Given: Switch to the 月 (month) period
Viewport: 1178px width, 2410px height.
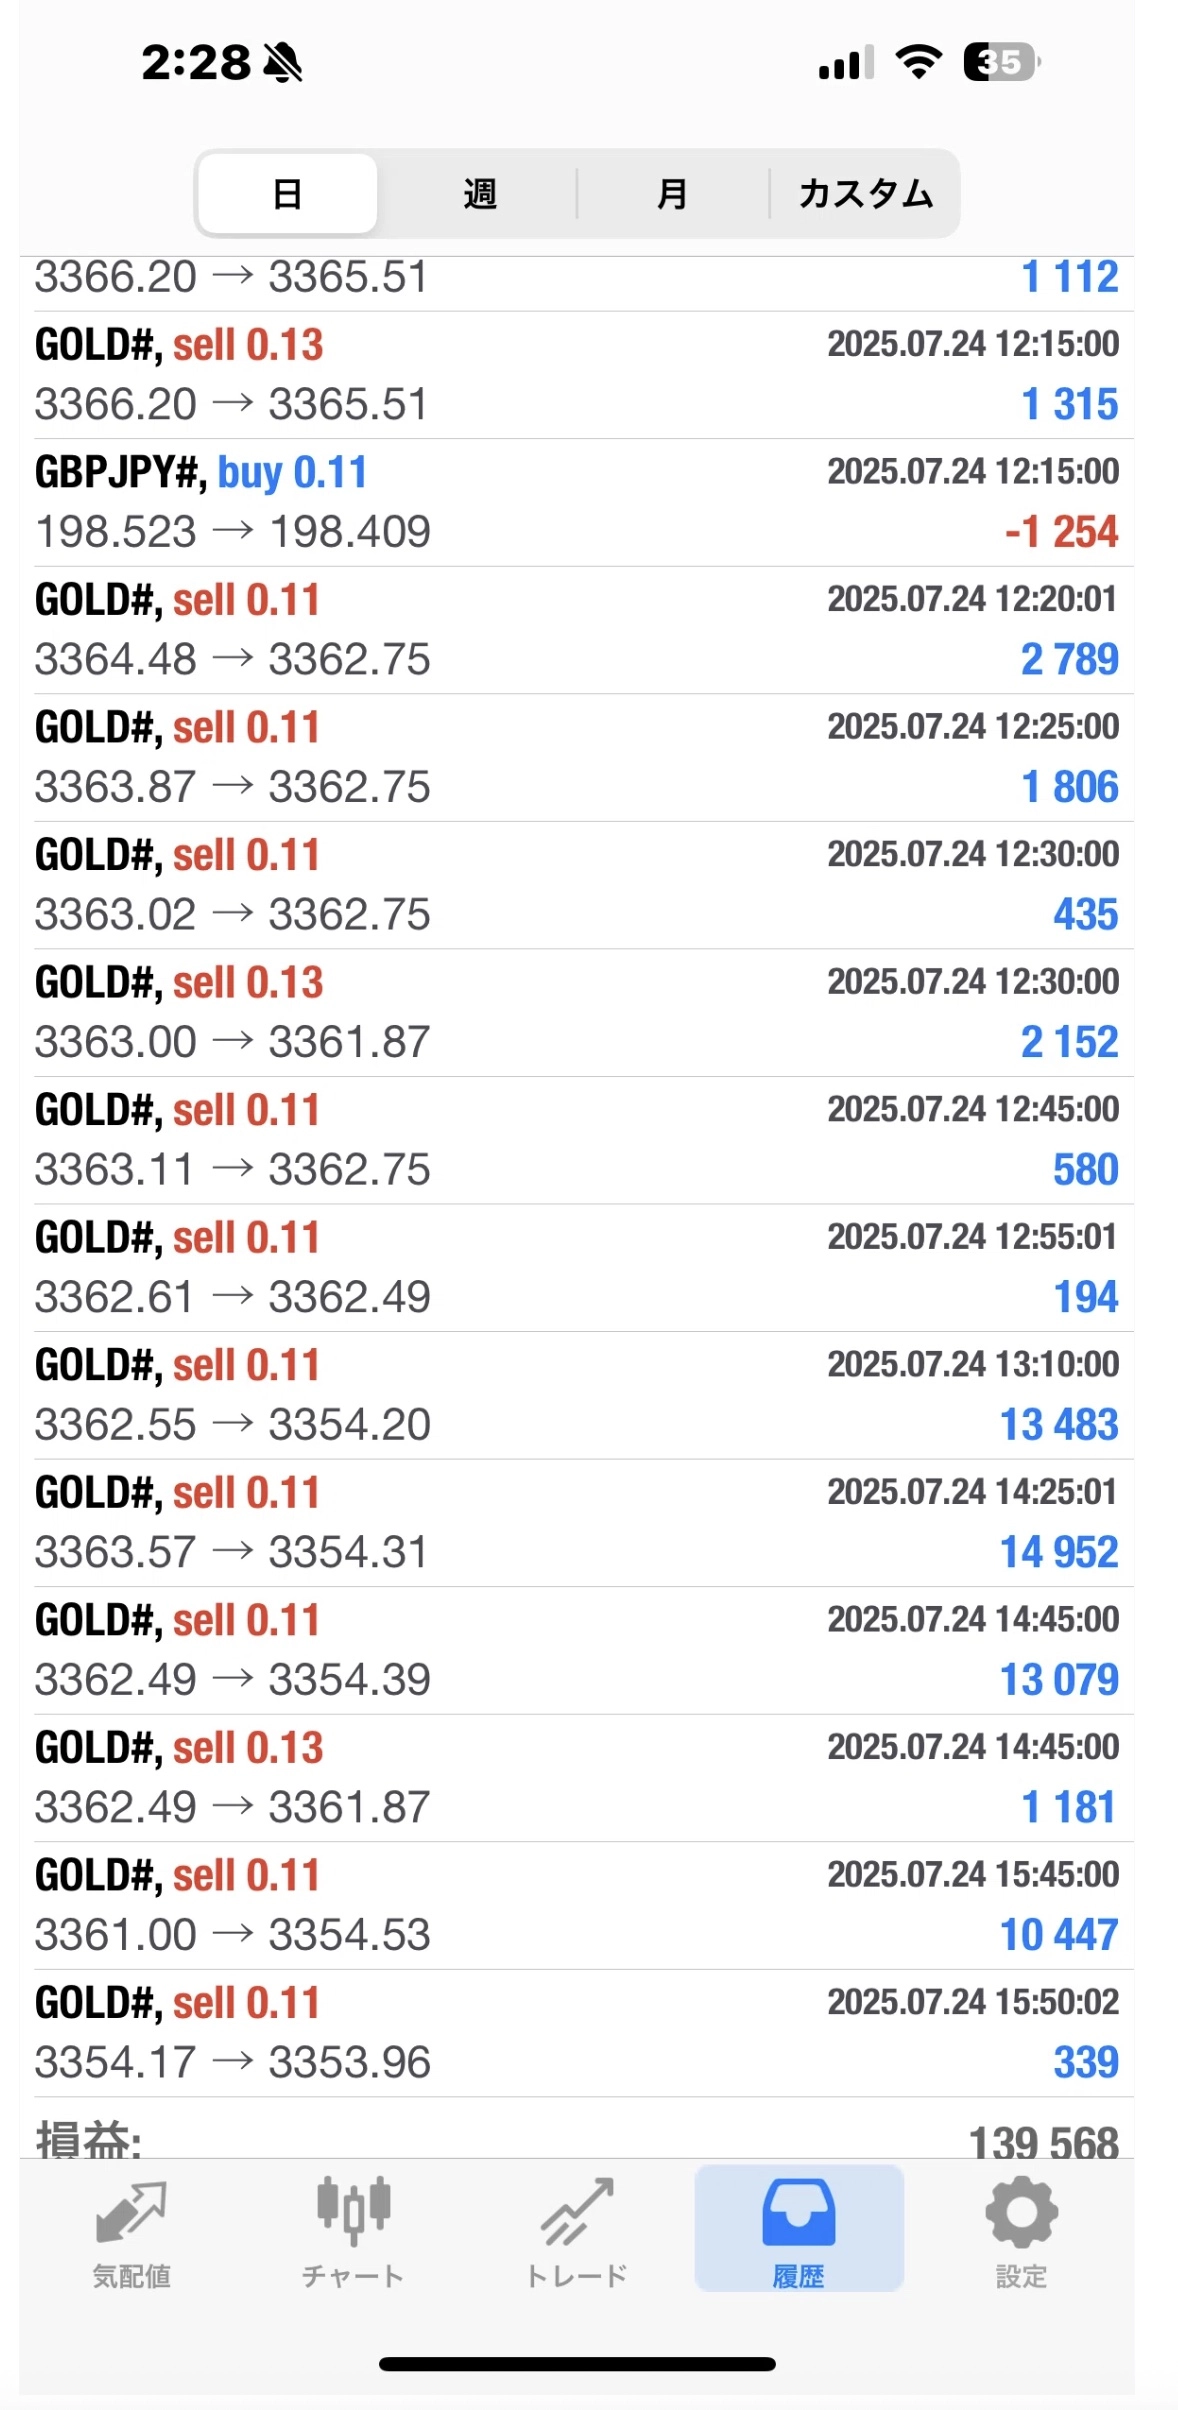Looking at the screenshot, I should 672,194.
